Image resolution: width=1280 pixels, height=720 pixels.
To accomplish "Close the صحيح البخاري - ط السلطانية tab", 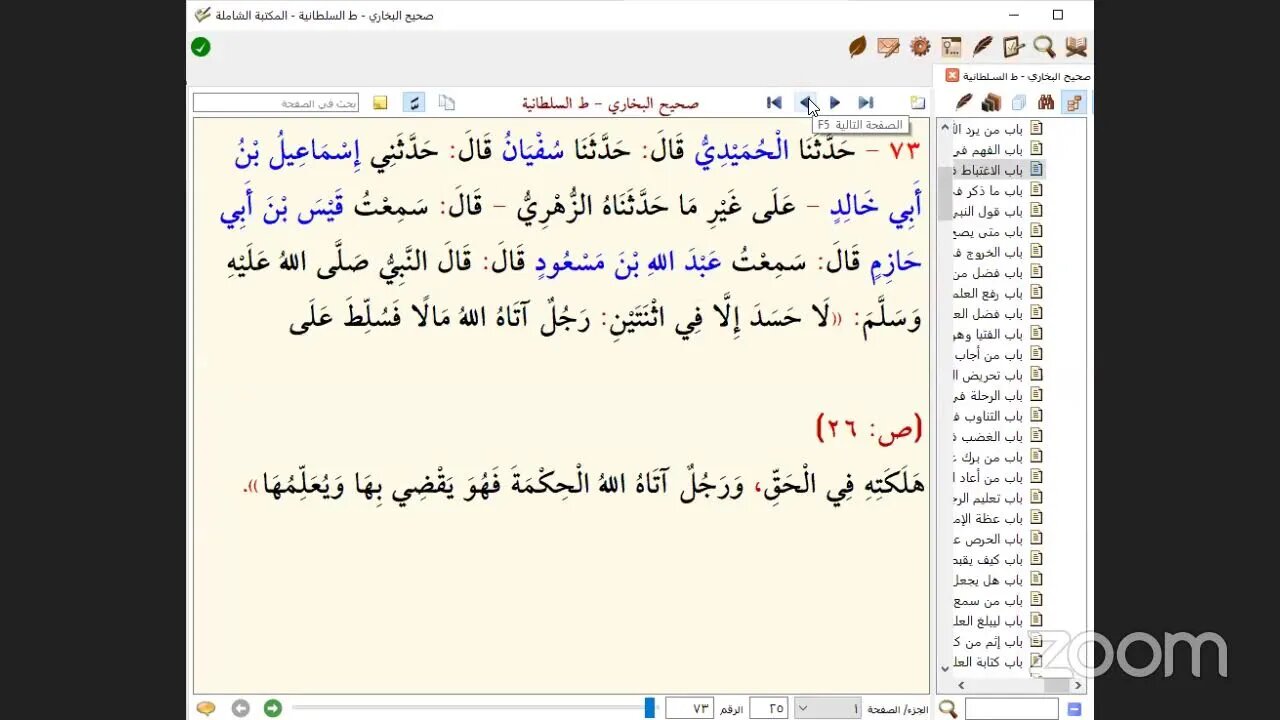I will (952, 75).
